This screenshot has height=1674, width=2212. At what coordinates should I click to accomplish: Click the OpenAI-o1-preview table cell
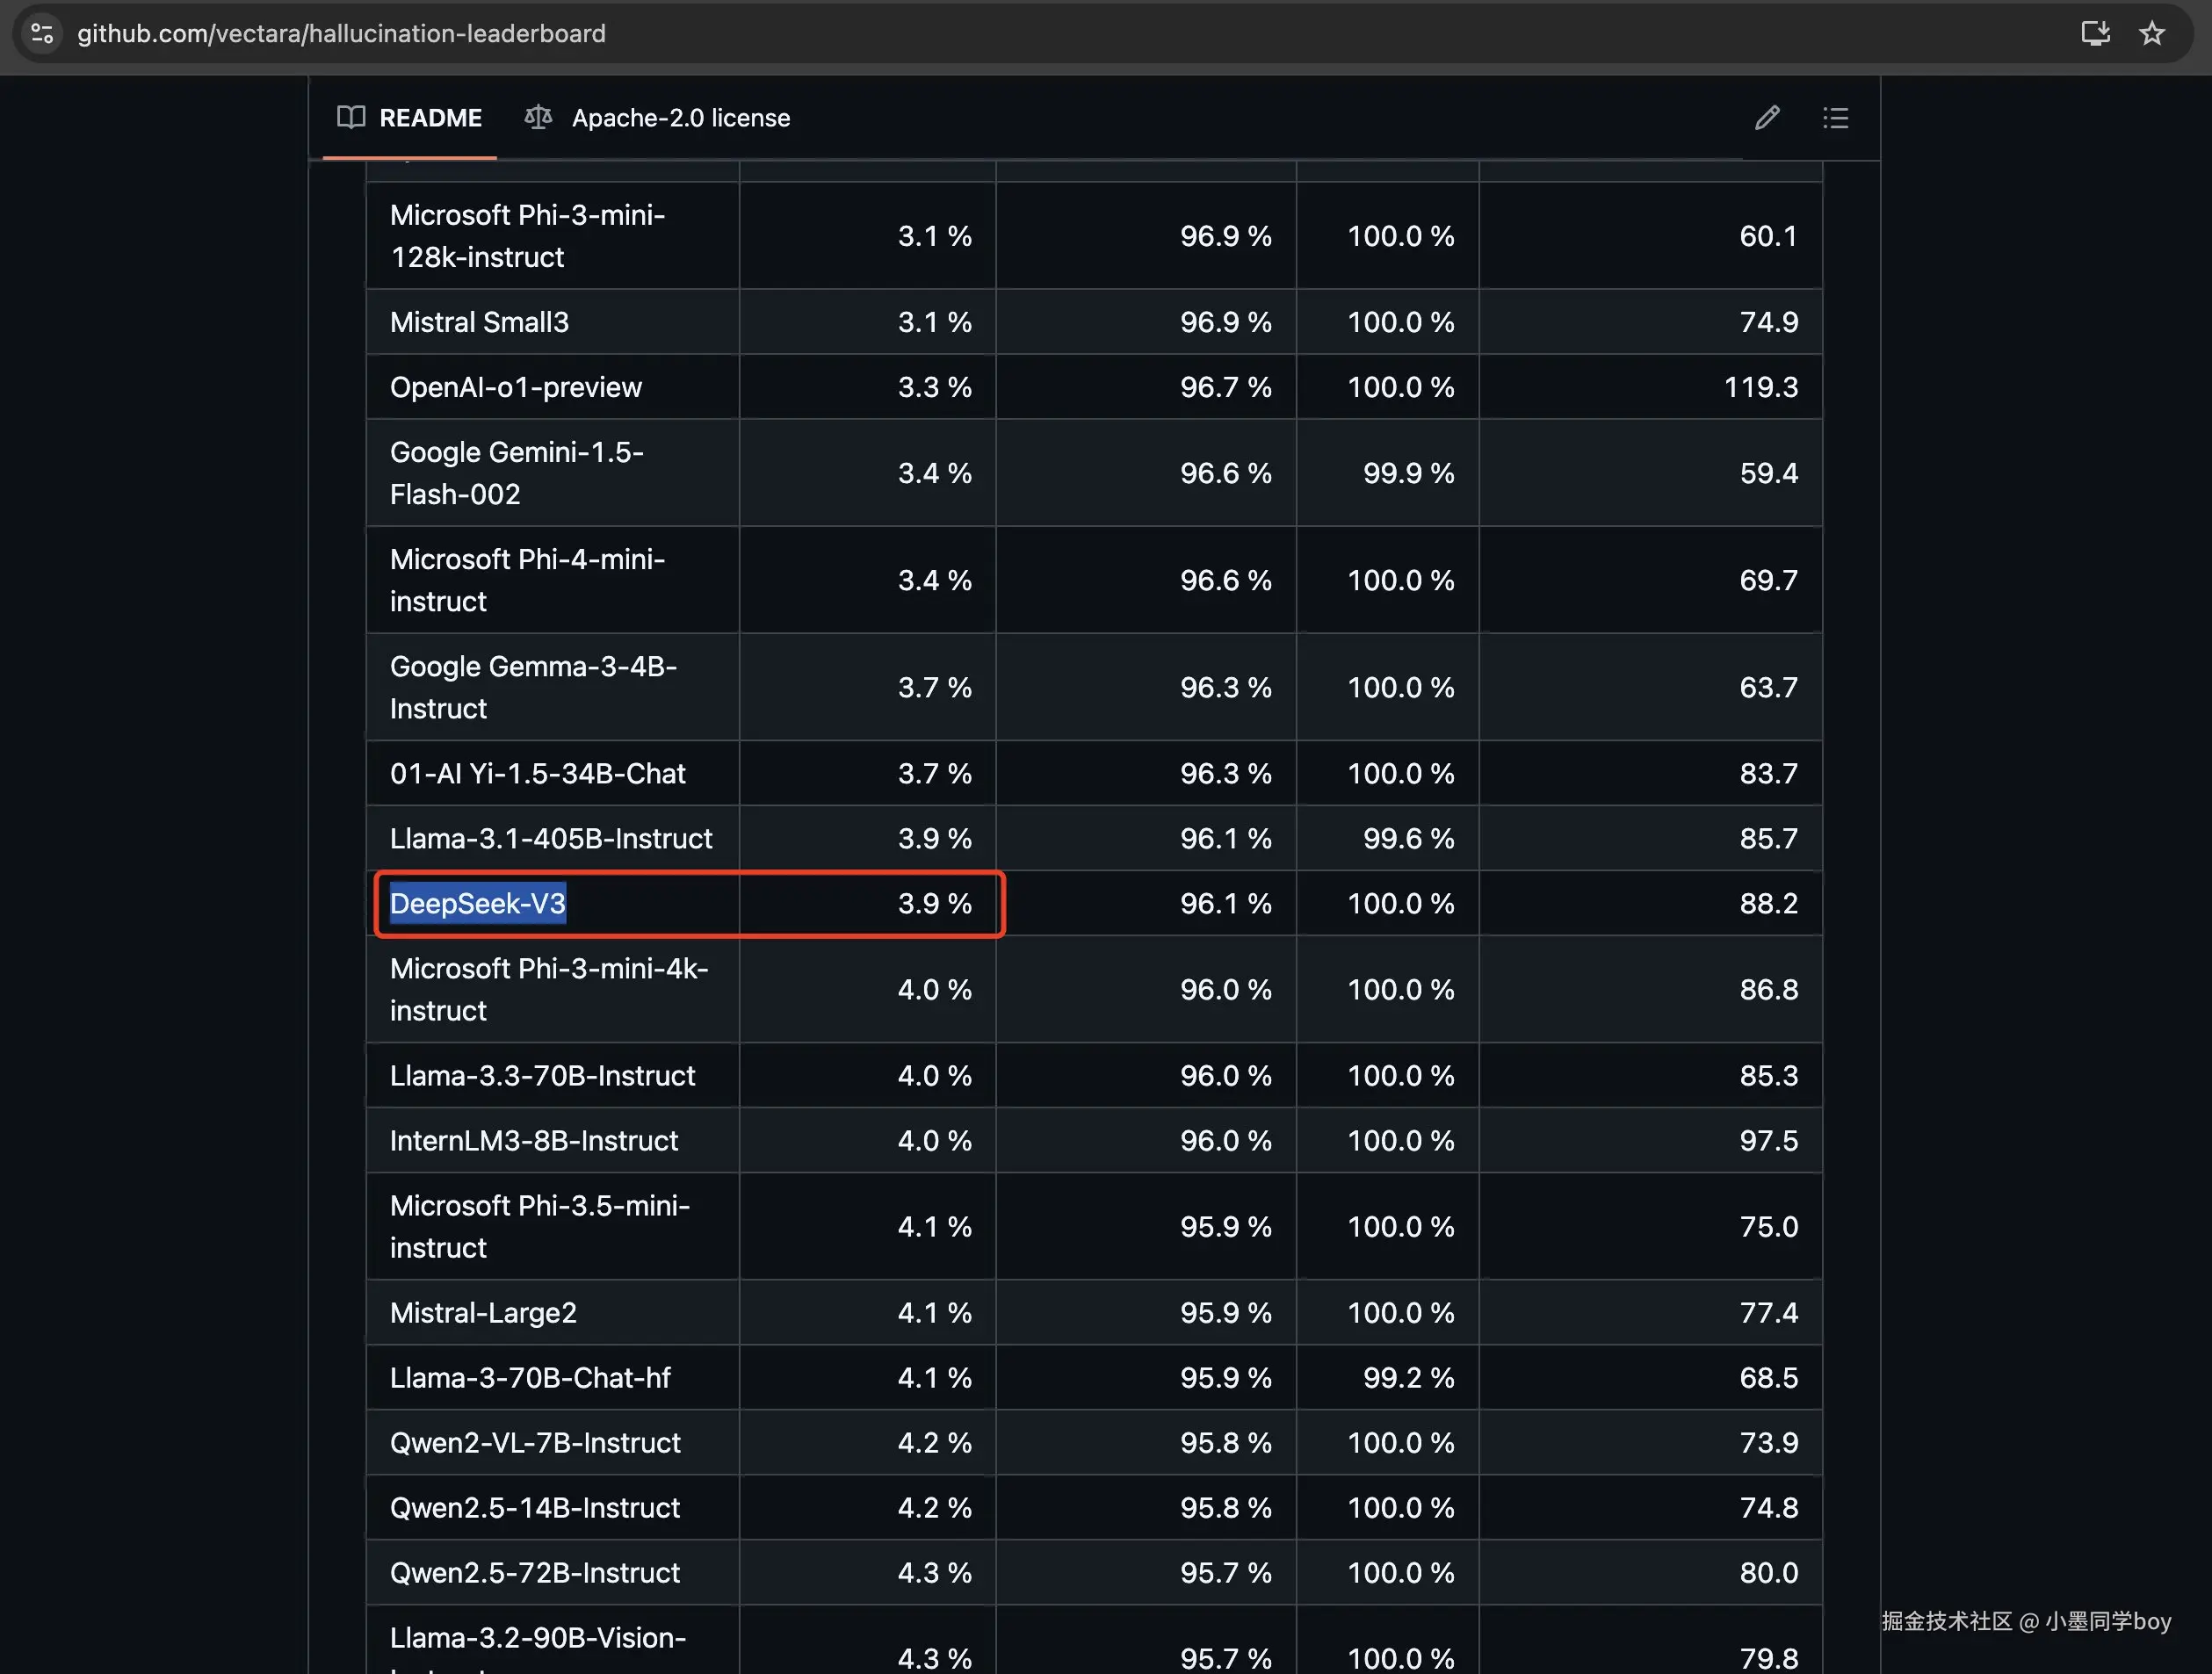tap(515, 387)
